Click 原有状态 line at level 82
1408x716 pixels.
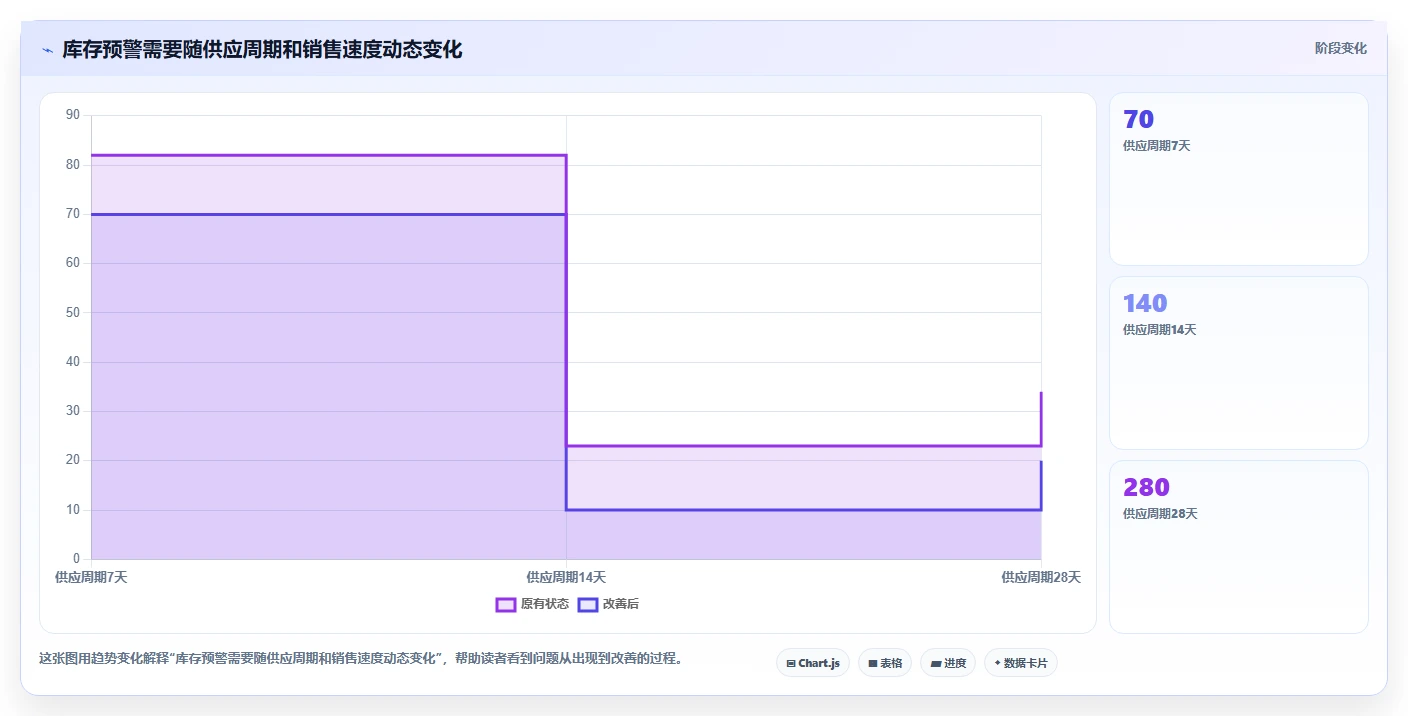(x=328, y=155)
